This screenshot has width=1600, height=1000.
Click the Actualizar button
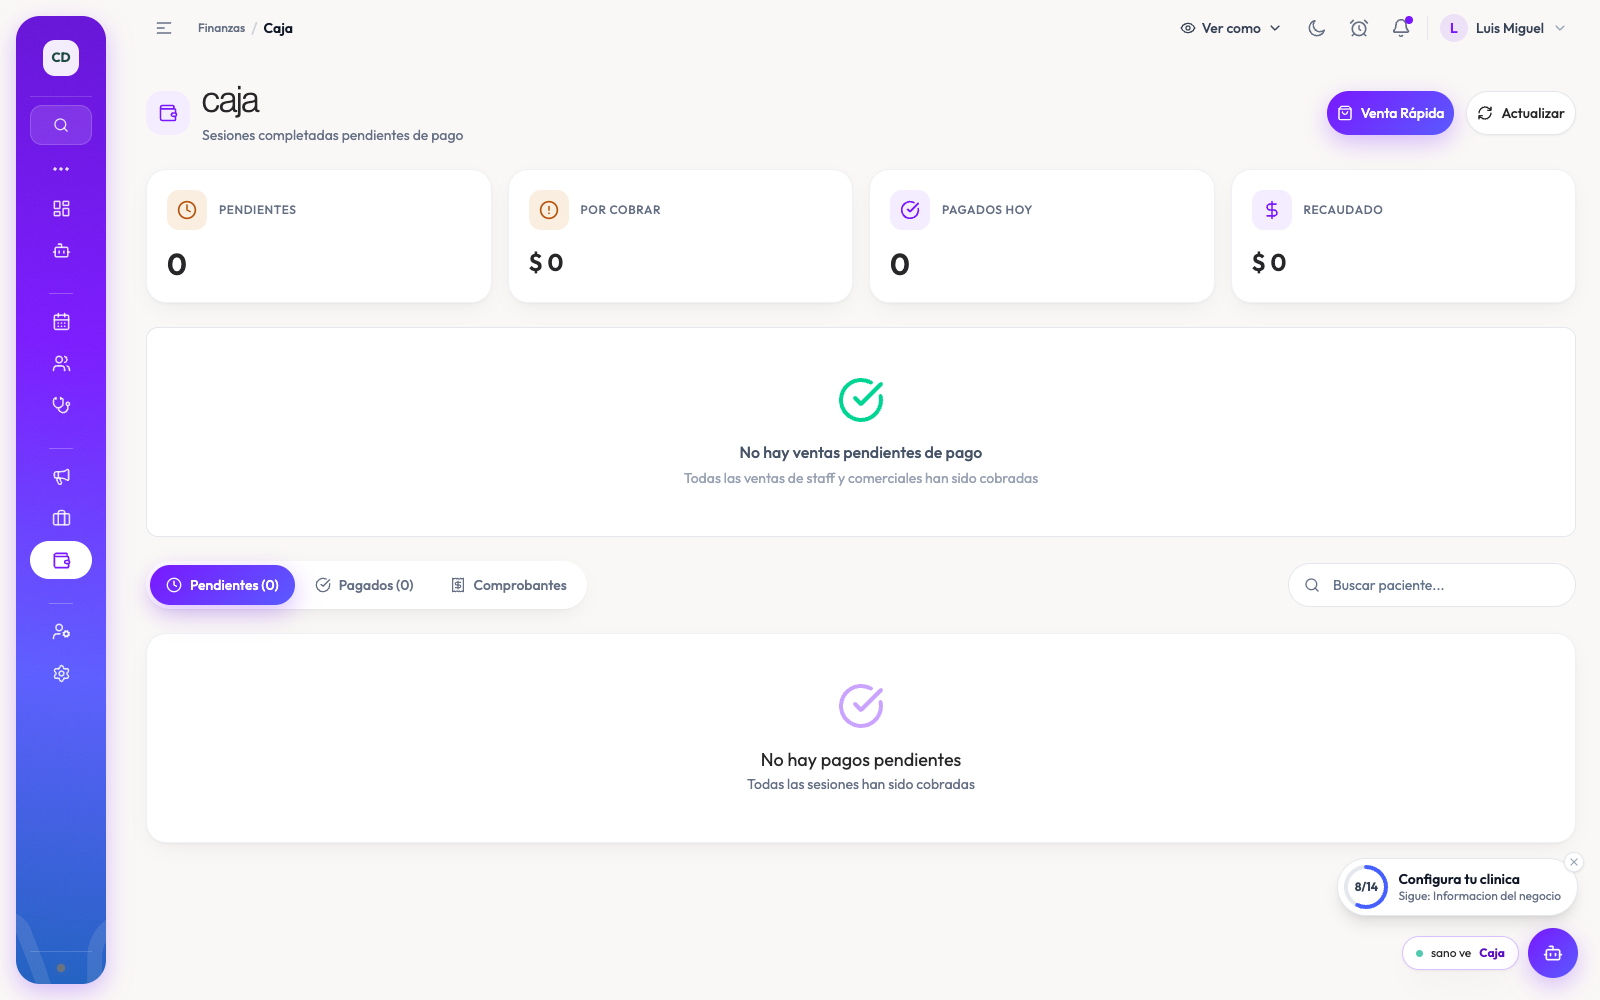click(1521, 113)
